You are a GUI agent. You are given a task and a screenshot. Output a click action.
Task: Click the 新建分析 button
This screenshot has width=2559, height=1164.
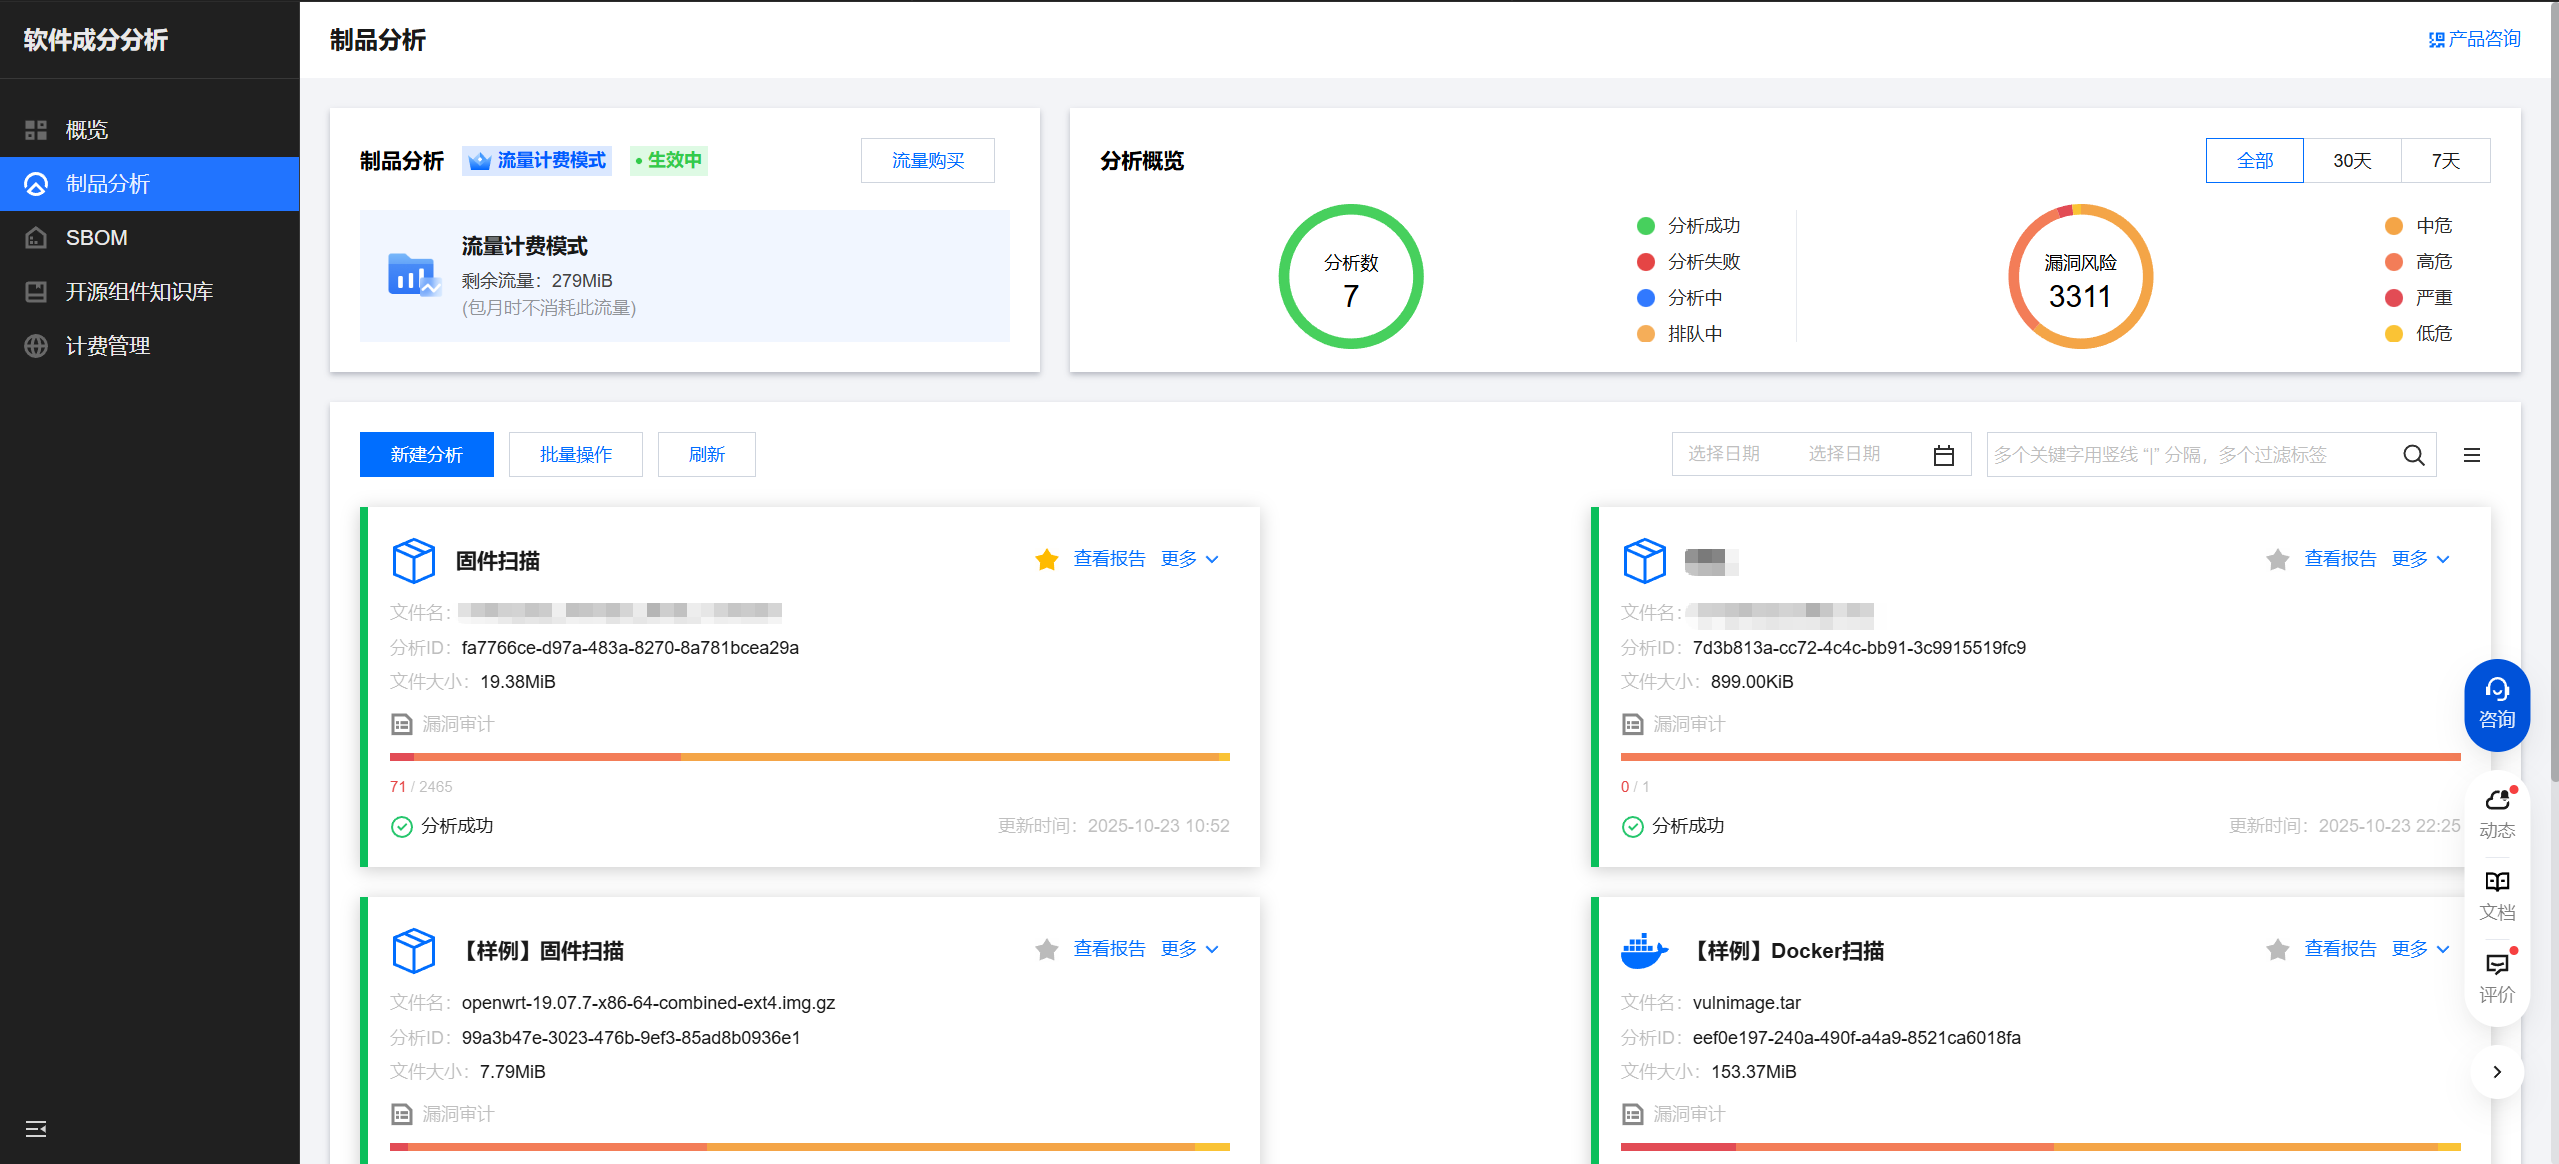[426, 455]
